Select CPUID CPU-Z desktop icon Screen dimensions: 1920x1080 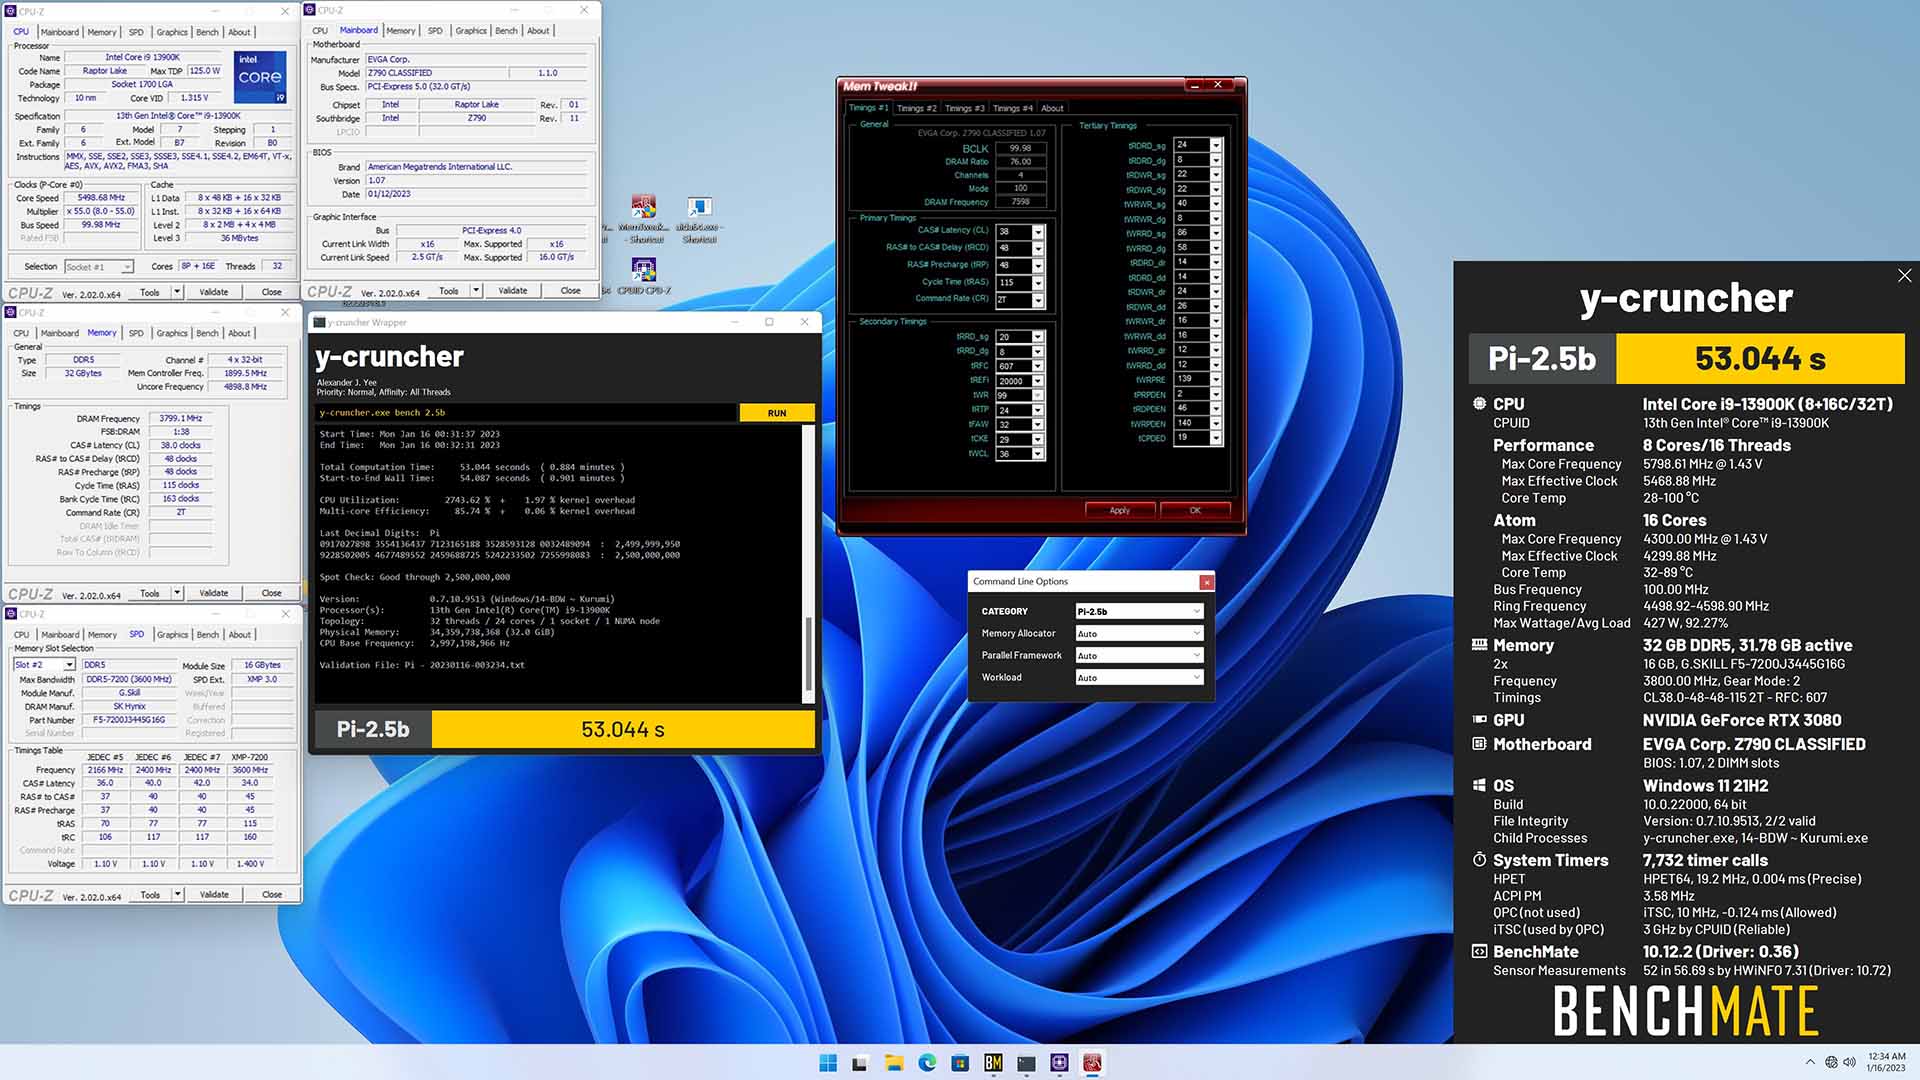tap(644, 277)
